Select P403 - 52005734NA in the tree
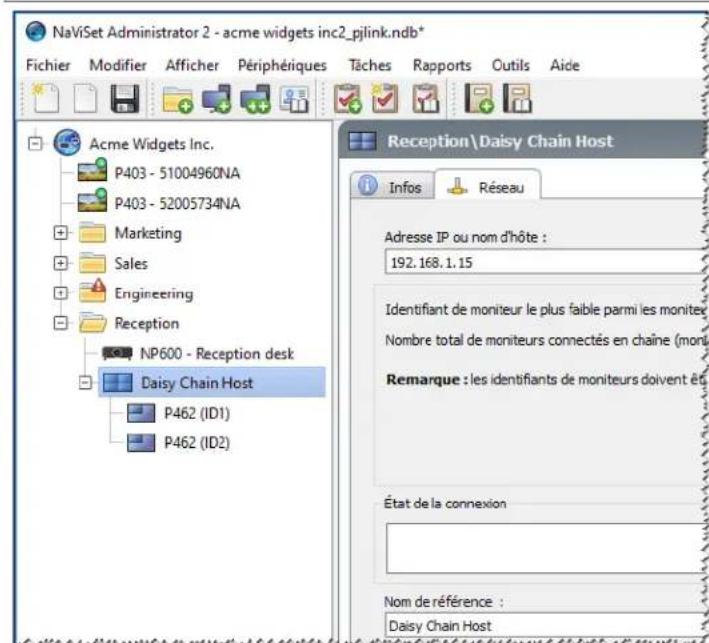The width and height of the screenshot is (709, 643). pos(177,203)
